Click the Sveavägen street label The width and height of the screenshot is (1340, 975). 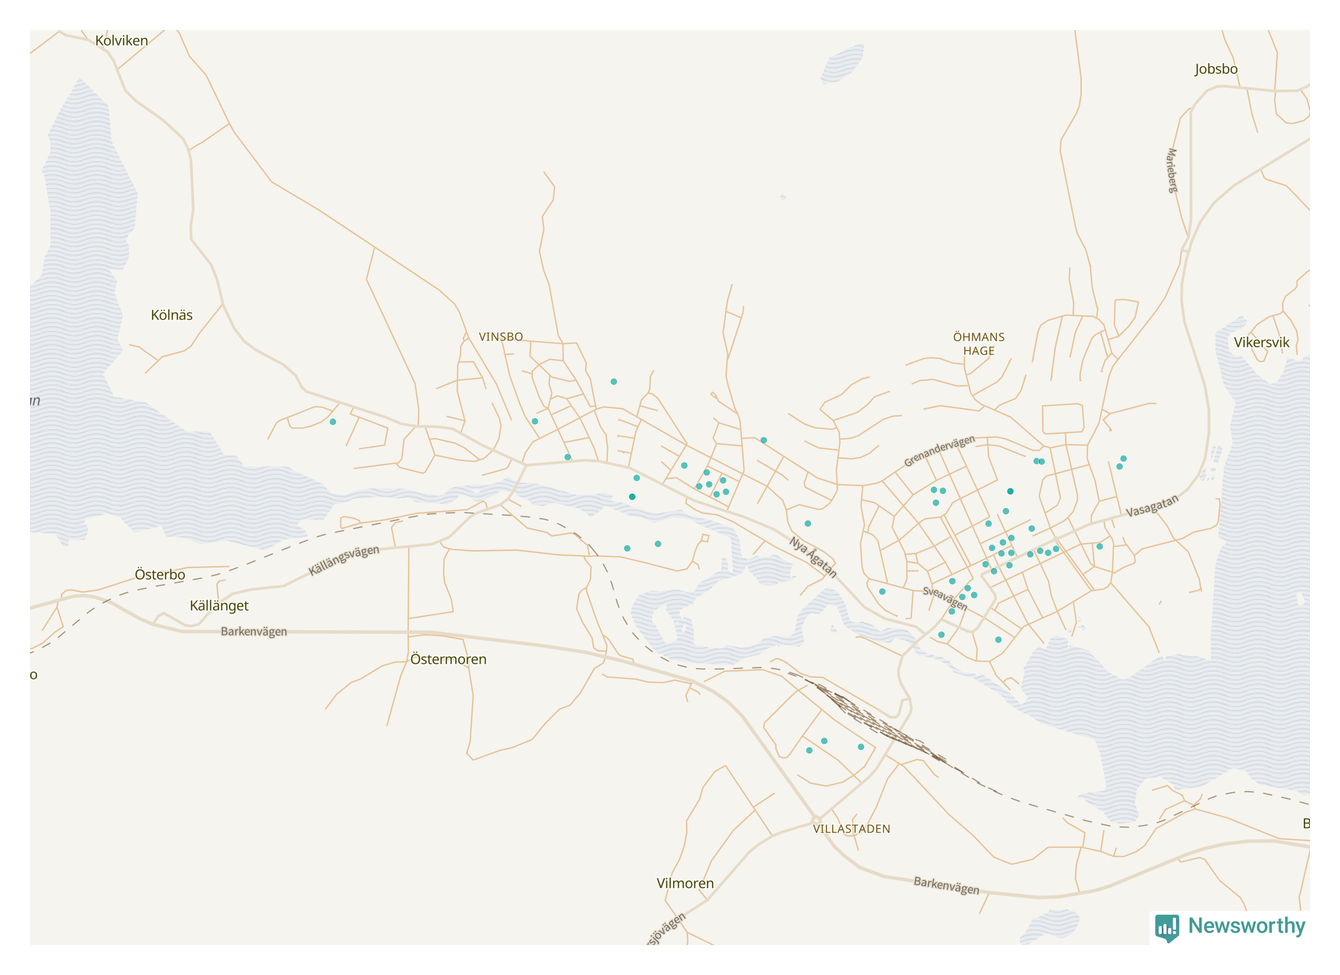click(945, 598)
